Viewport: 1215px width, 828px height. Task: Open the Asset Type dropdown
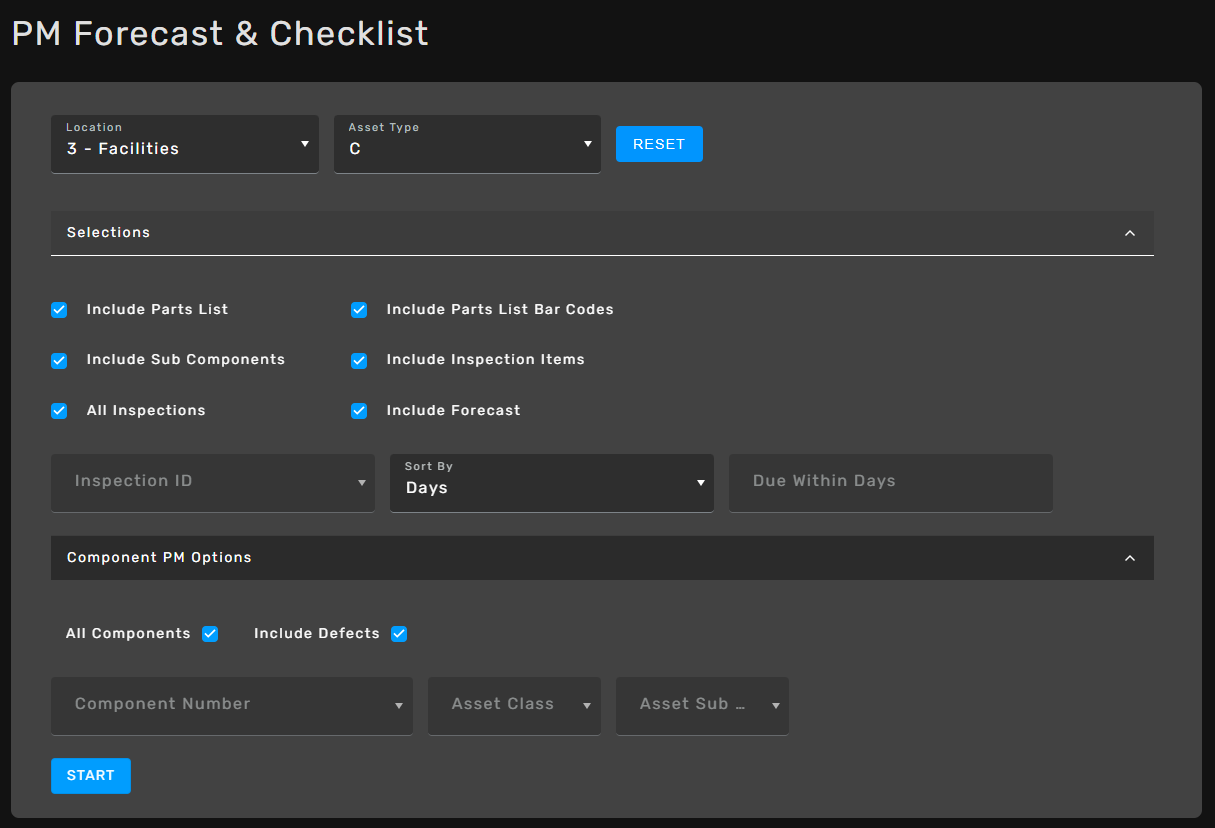click(x=467, y=144)
